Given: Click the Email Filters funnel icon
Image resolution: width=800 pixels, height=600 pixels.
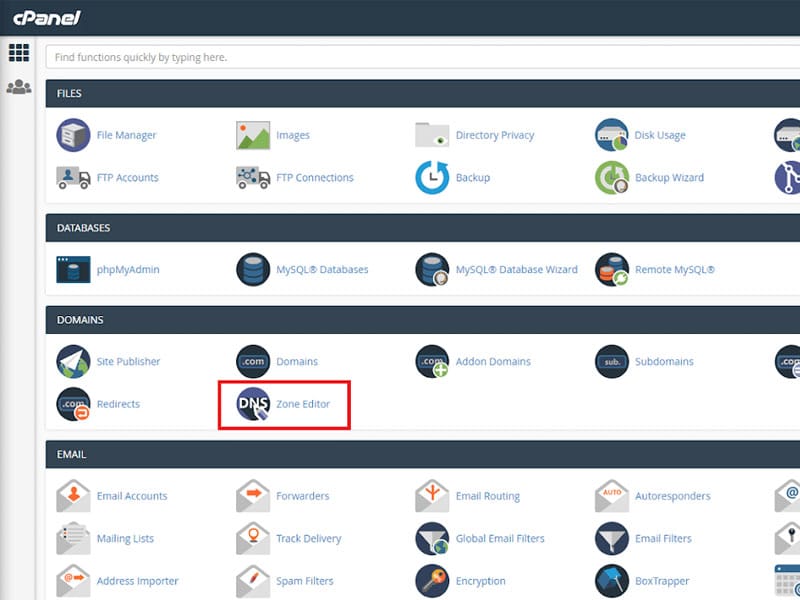Looking at the screenshot, I should pos(612,538).
